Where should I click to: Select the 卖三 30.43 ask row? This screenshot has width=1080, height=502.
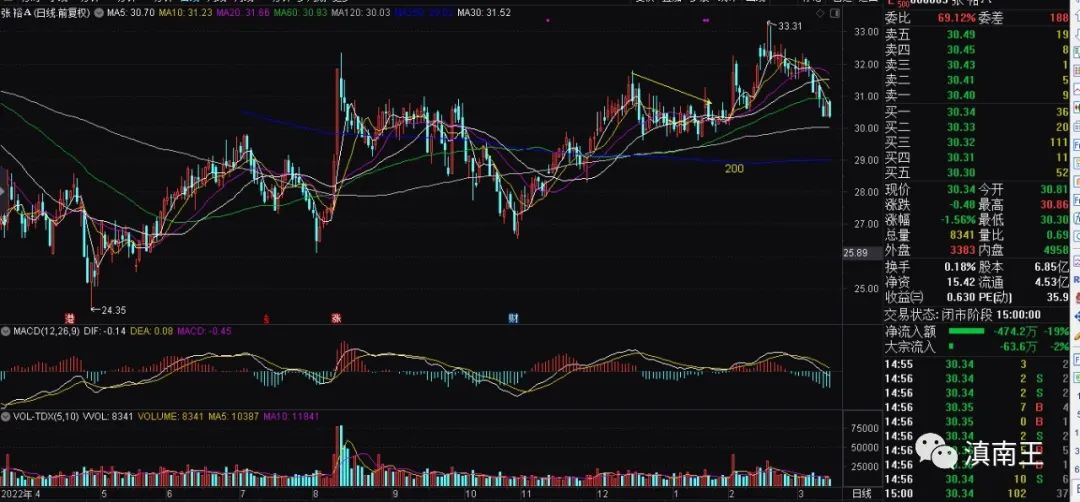977,65
